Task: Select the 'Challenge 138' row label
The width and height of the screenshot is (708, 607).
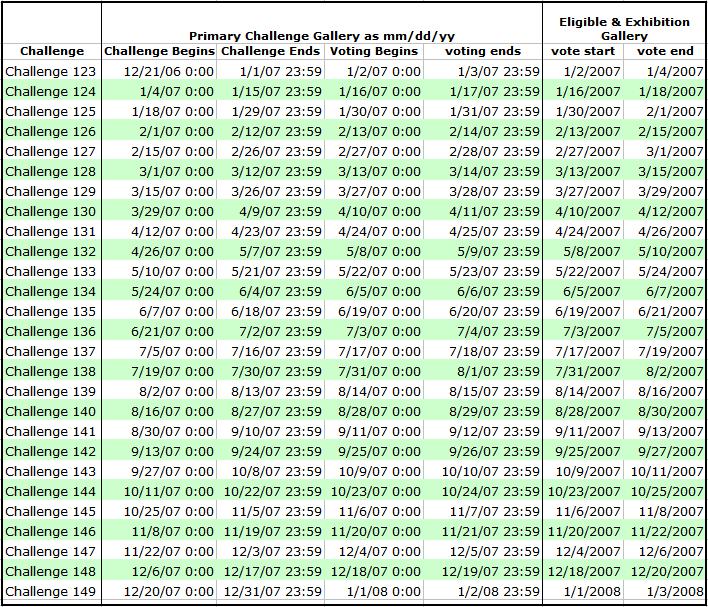Action: pos(51,371)
